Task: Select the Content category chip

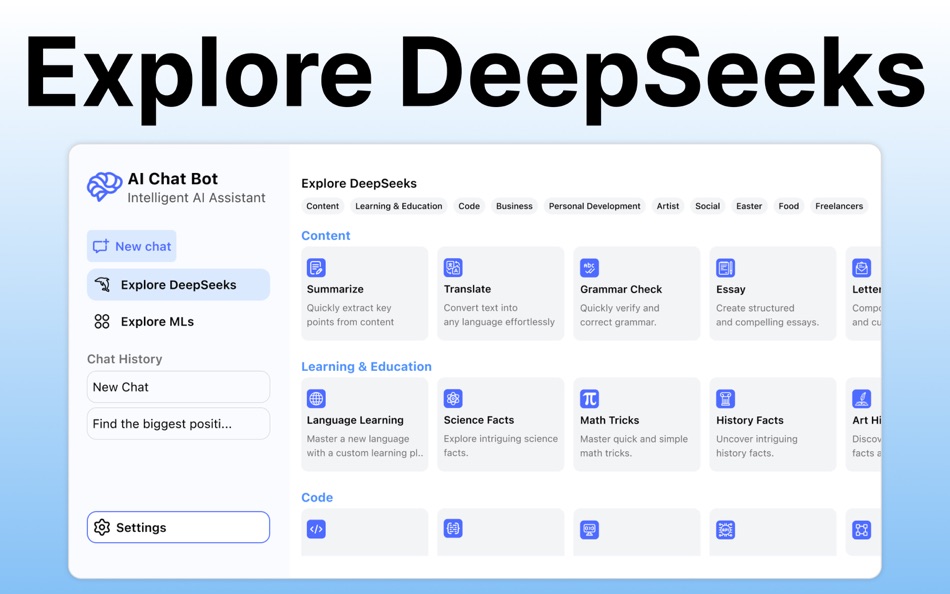Action: [322, 206]
